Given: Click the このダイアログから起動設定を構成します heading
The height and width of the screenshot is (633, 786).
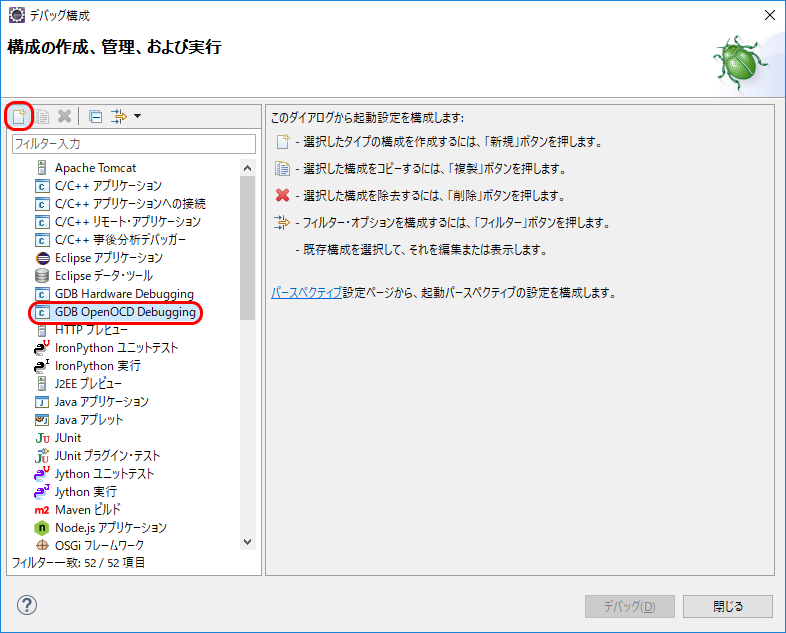Looking at the screenshot, I should click(367, 118).
